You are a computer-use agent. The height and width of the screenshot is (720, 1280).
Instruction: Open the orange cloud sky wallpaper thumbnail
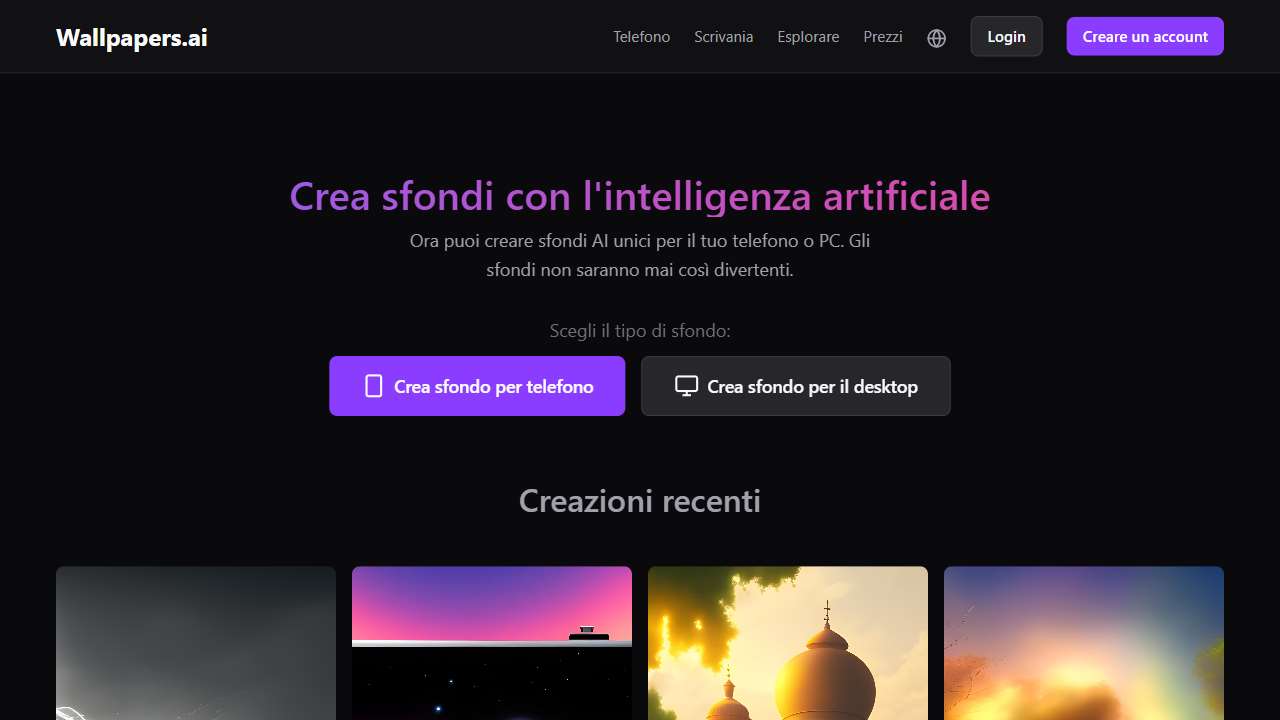point(1084,643)
